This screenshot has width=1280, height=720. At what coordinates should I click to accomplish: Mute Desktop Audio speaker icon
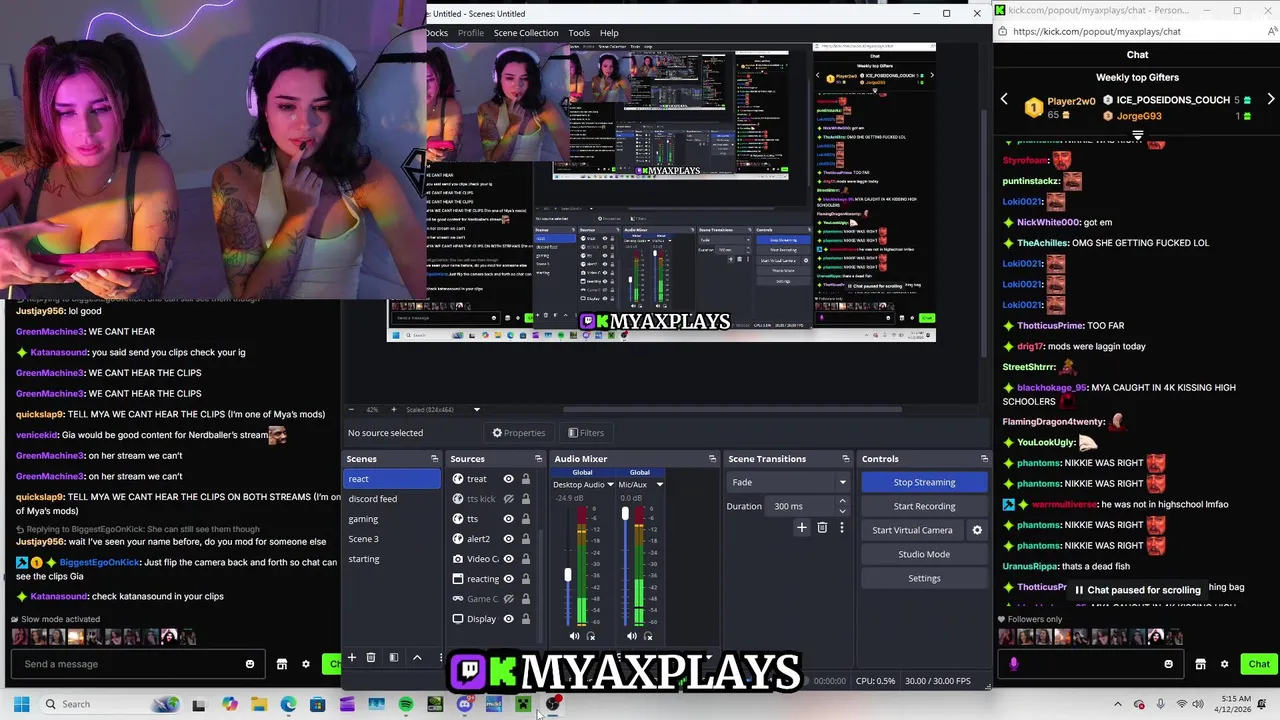click(x=574, y=636)
